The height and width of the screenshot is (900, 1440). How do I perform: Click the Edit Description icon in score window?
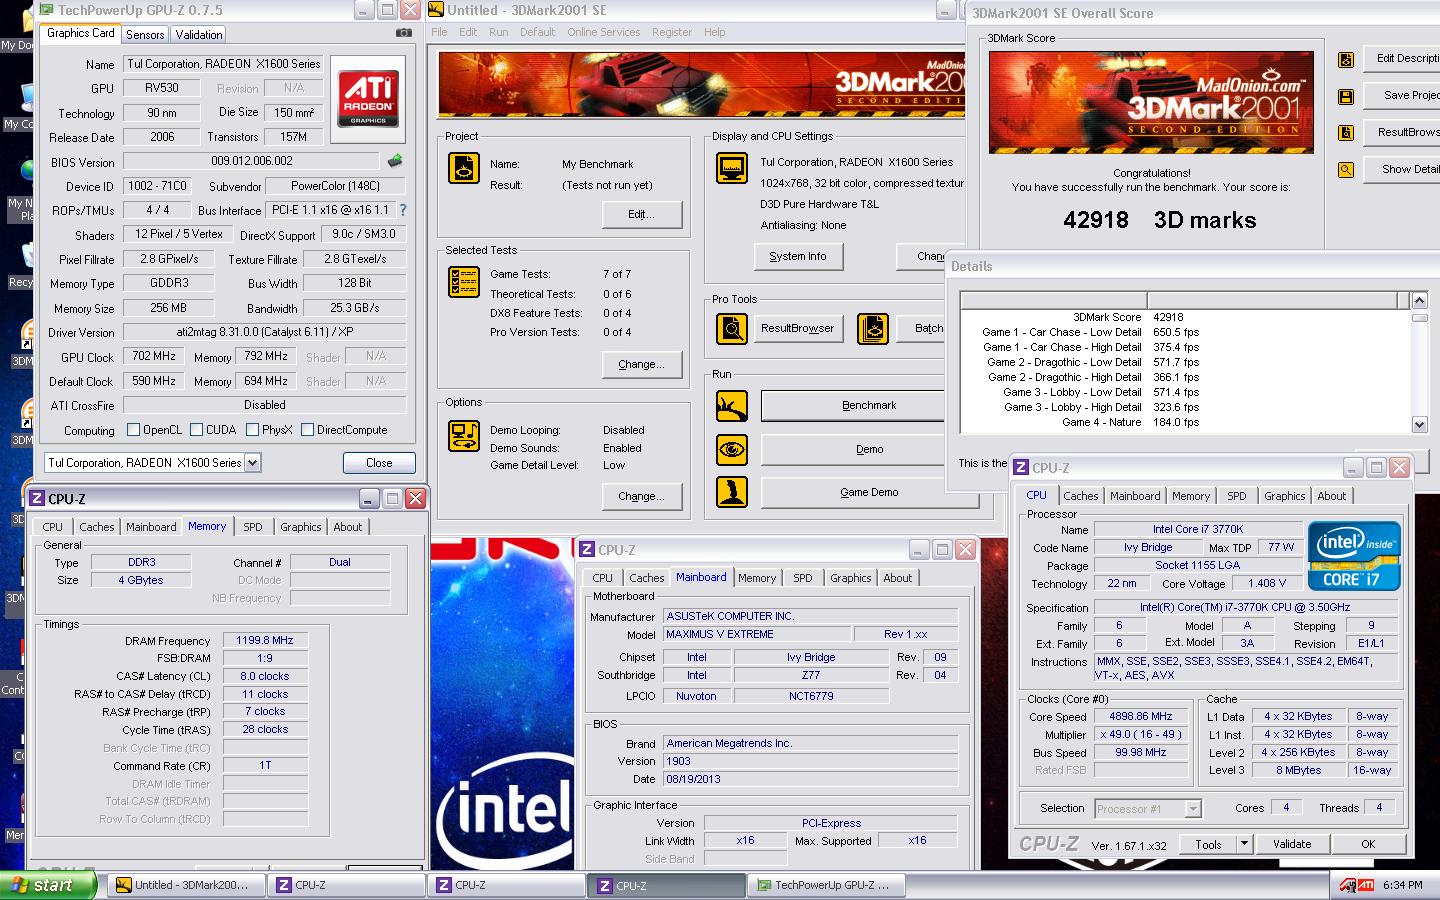point(1346,59)
